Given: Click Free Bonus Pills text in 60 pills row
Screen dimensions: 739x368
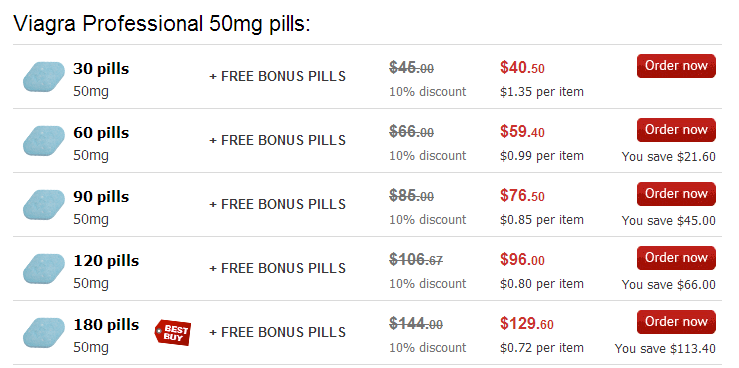Looking at the screenshot, I should click(278, 140).
